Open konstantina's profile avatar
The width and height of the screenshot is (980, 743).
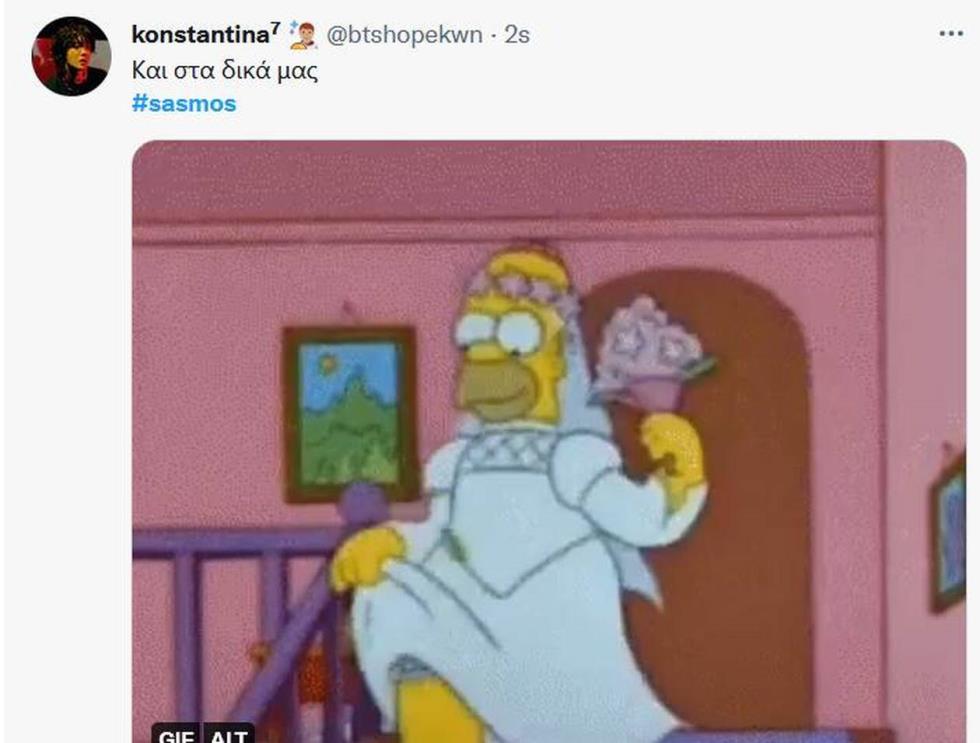tap(71, 56)
